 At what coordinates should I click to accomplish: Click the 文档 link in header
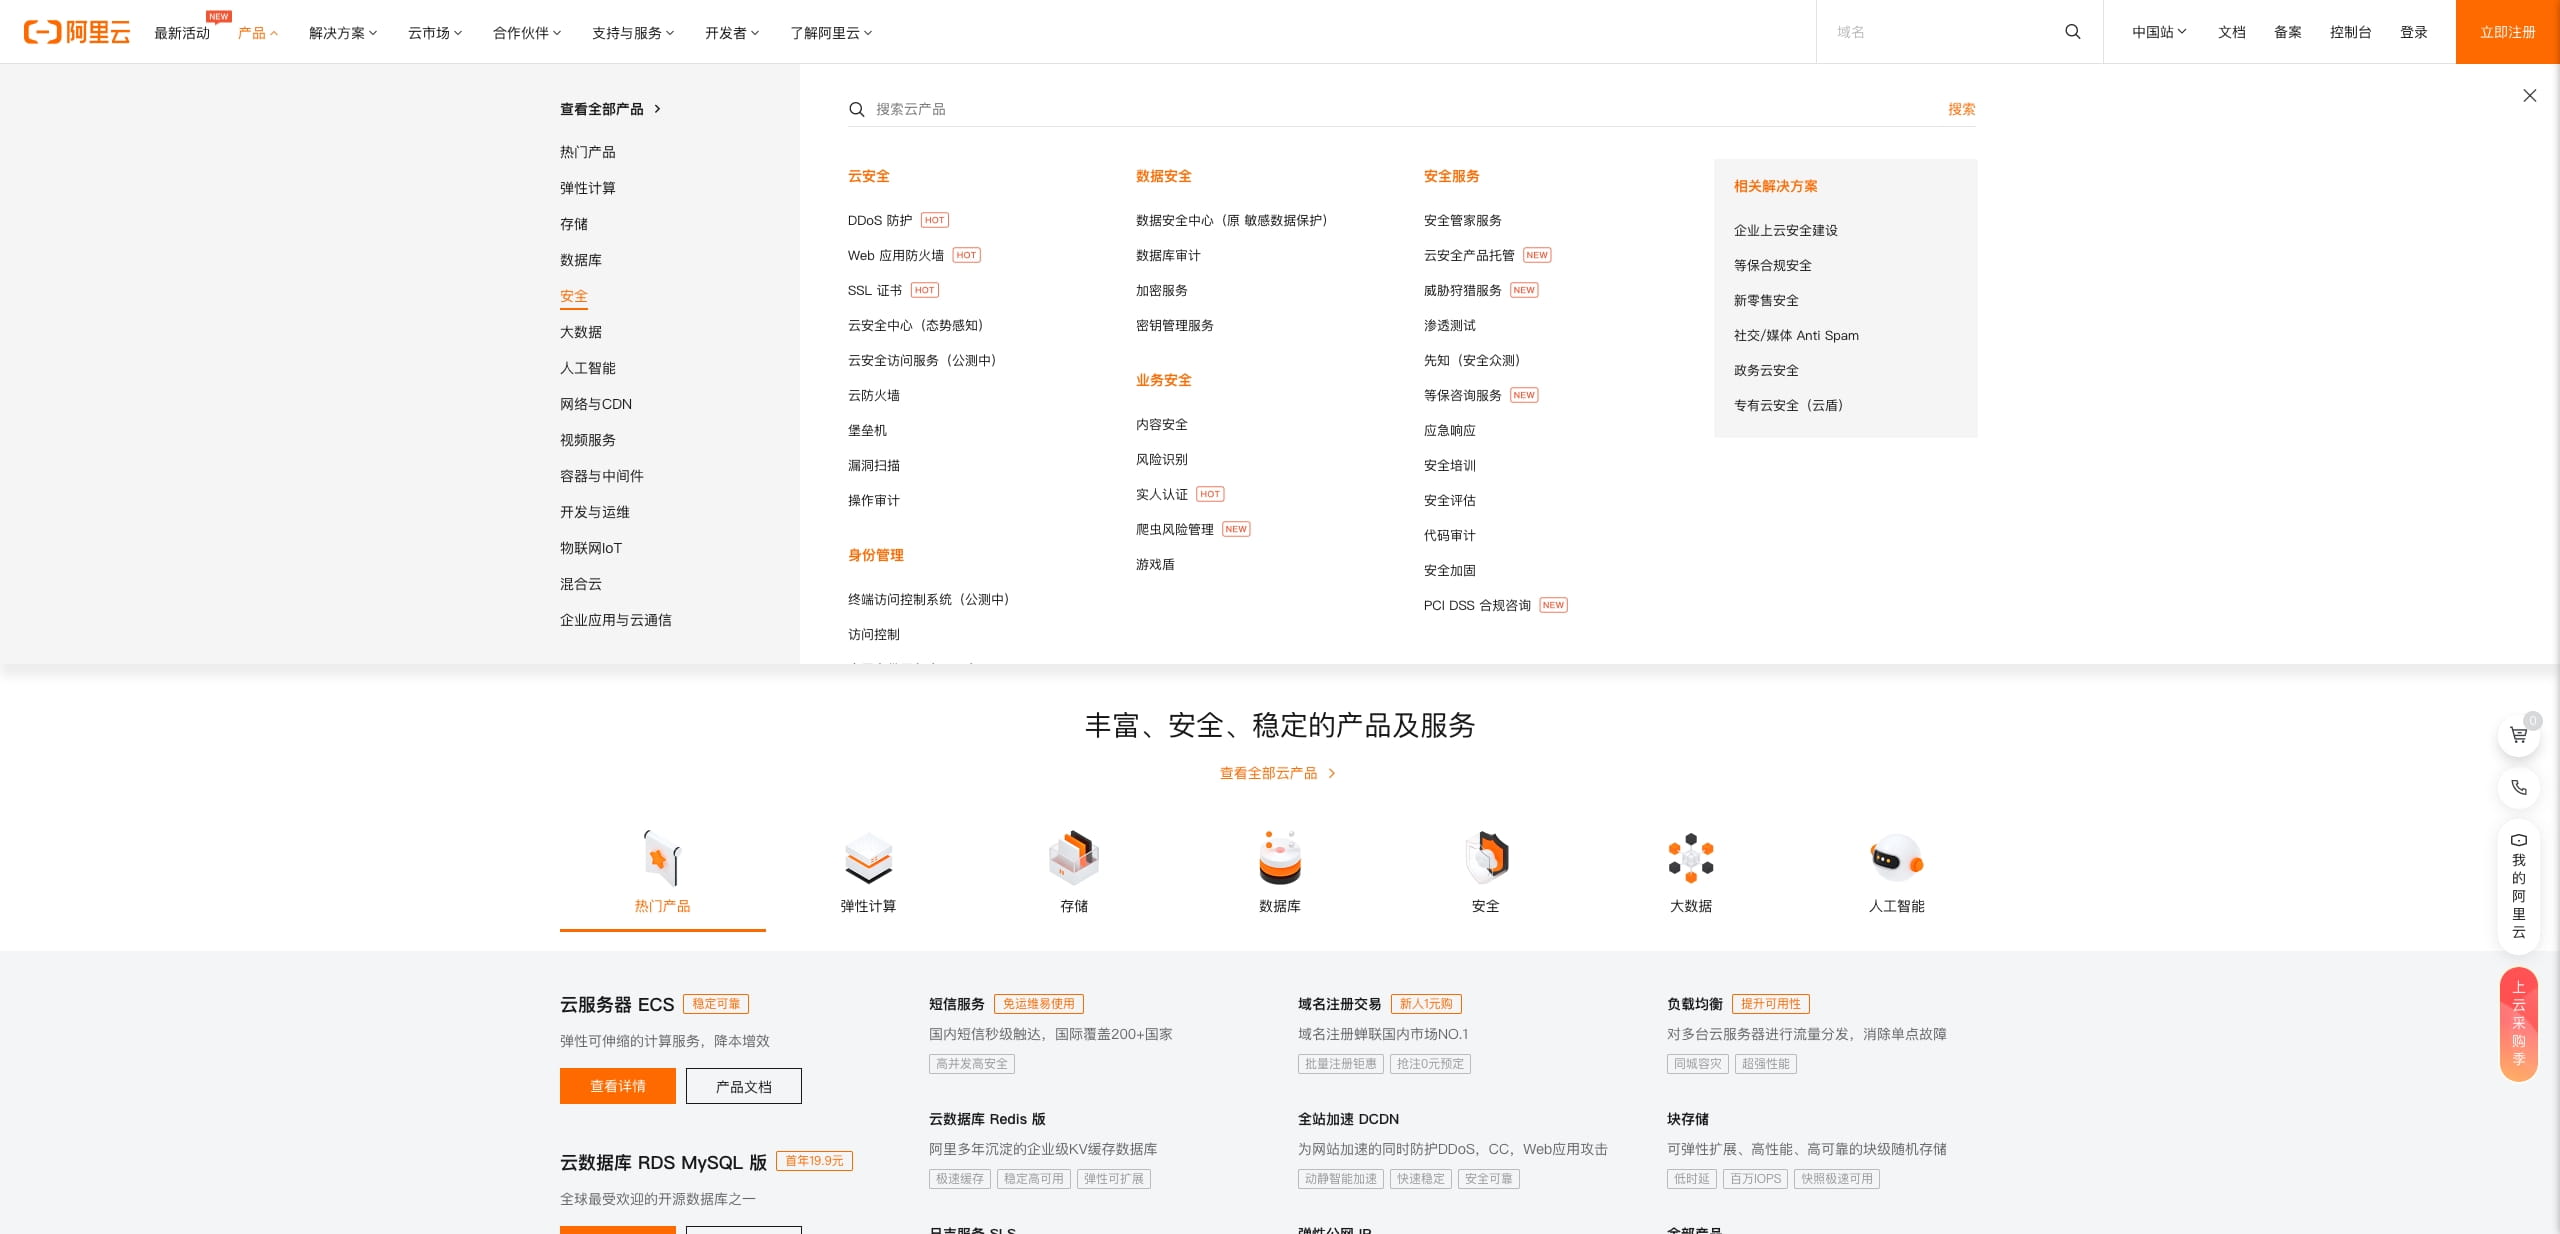(2232, 32)
